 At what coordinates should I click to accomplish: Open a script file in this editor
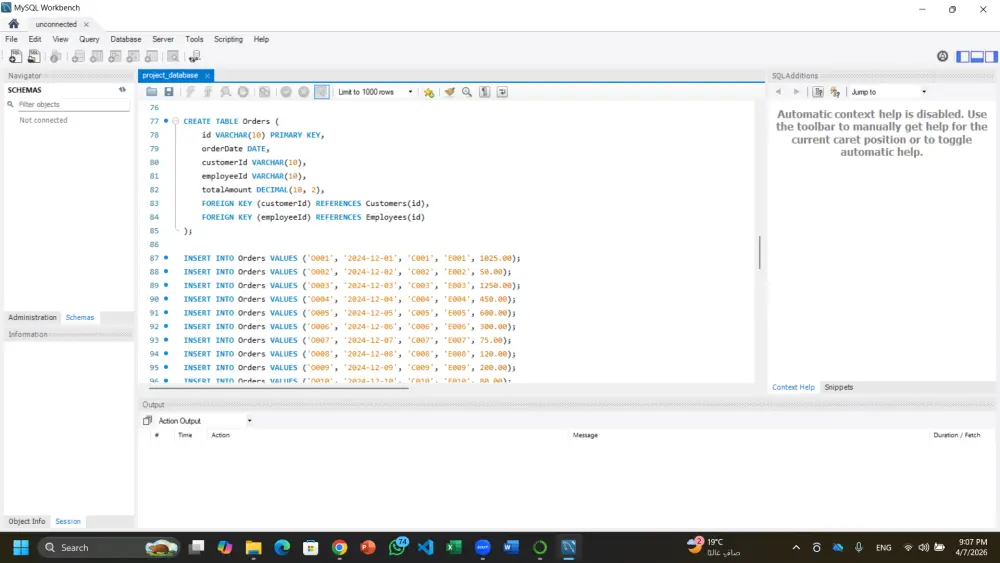click(x=152, y=92)
